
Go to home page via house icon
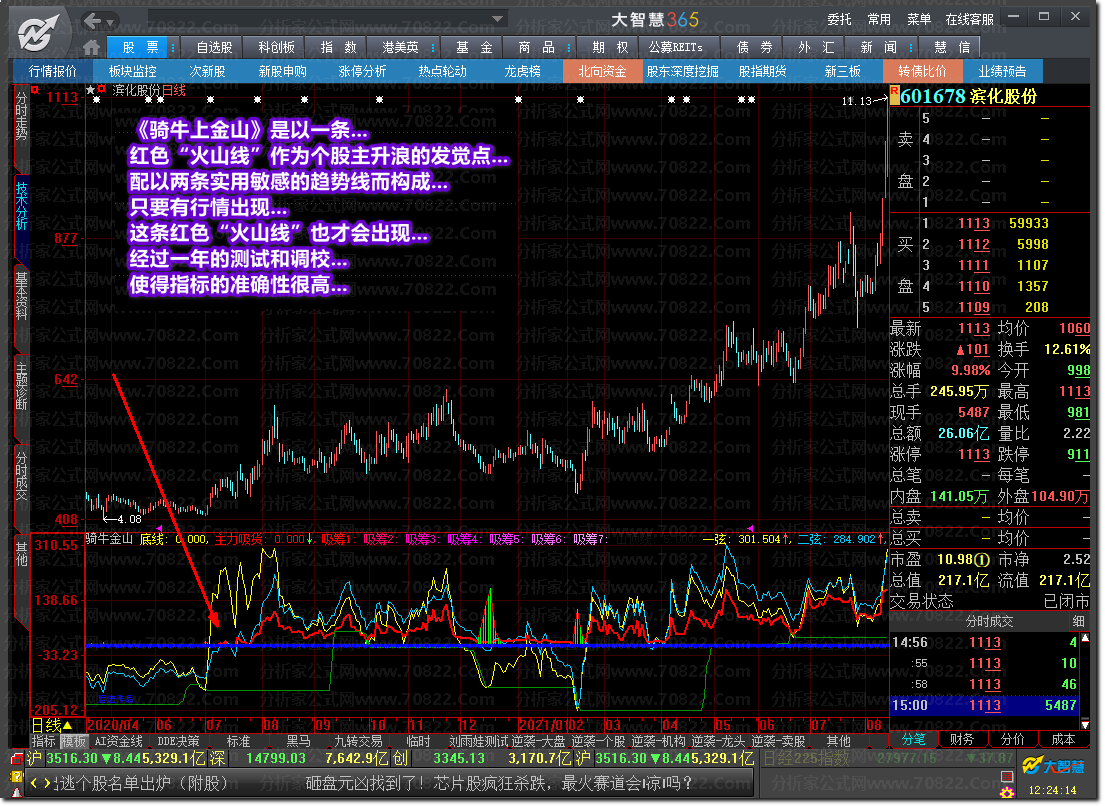pyautogui.click(x=91, y=47)
